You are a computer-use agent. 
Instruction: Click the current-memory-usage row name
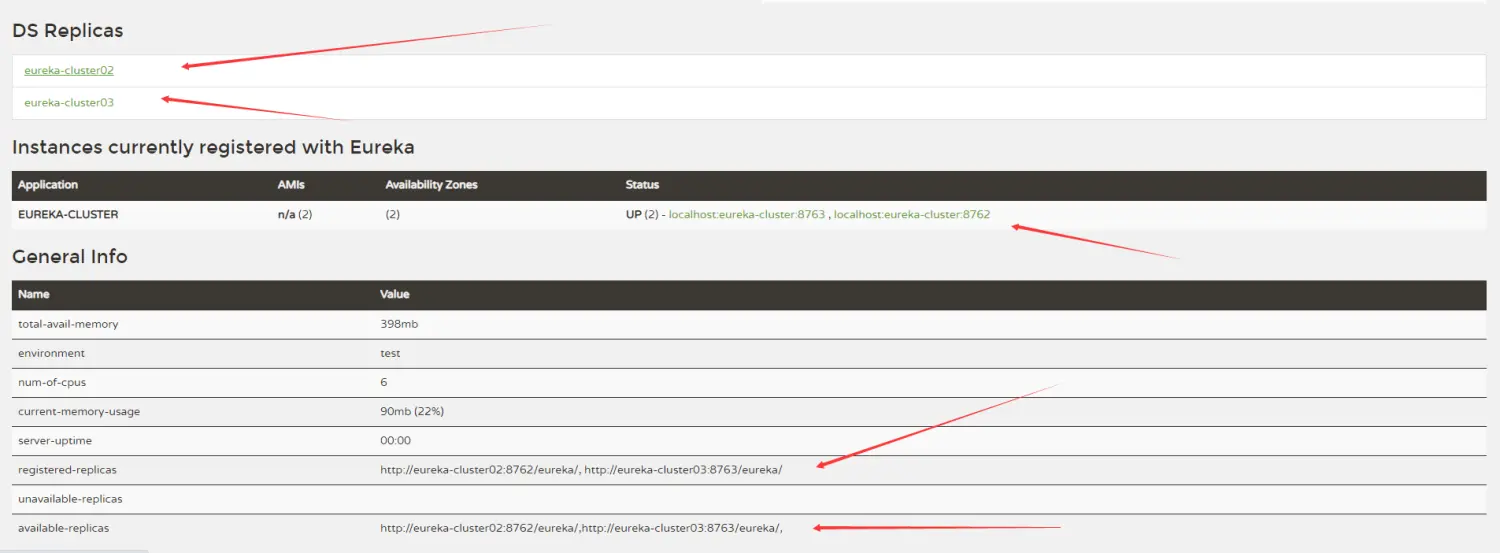coord(79,411)
